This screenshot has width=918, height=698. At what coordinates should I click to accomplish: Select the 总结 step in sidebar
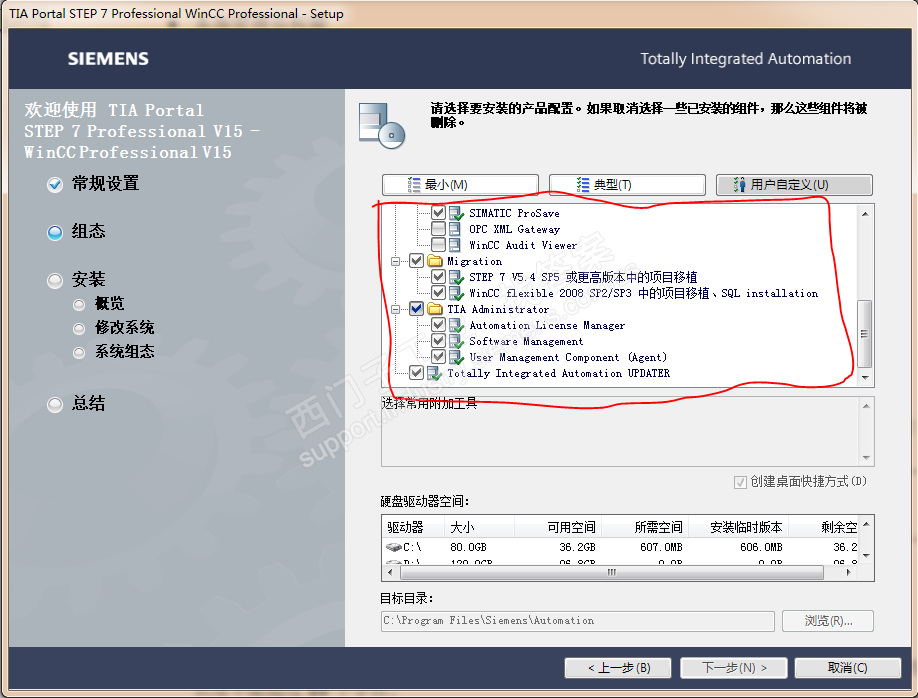(x=88, y=404)
